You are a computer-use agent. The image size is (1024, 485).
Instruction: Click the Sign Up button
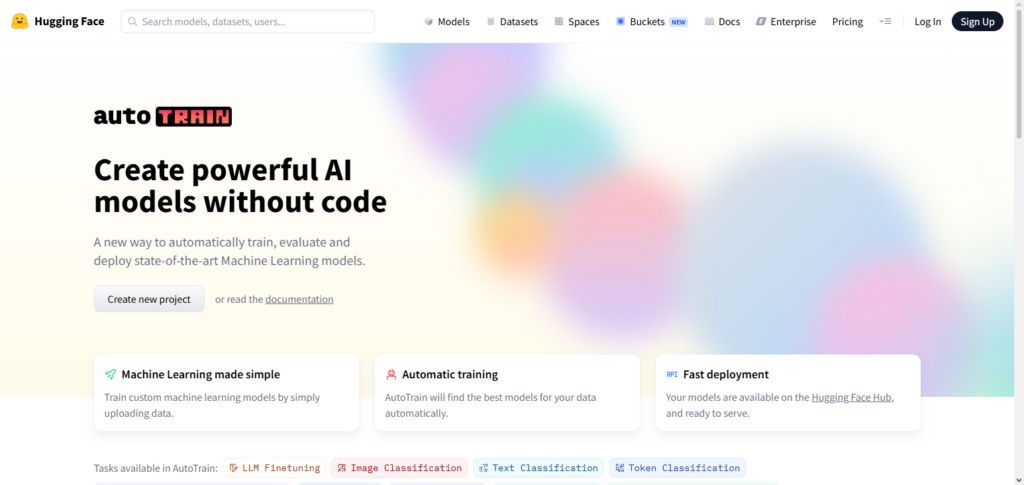(977, 22)
